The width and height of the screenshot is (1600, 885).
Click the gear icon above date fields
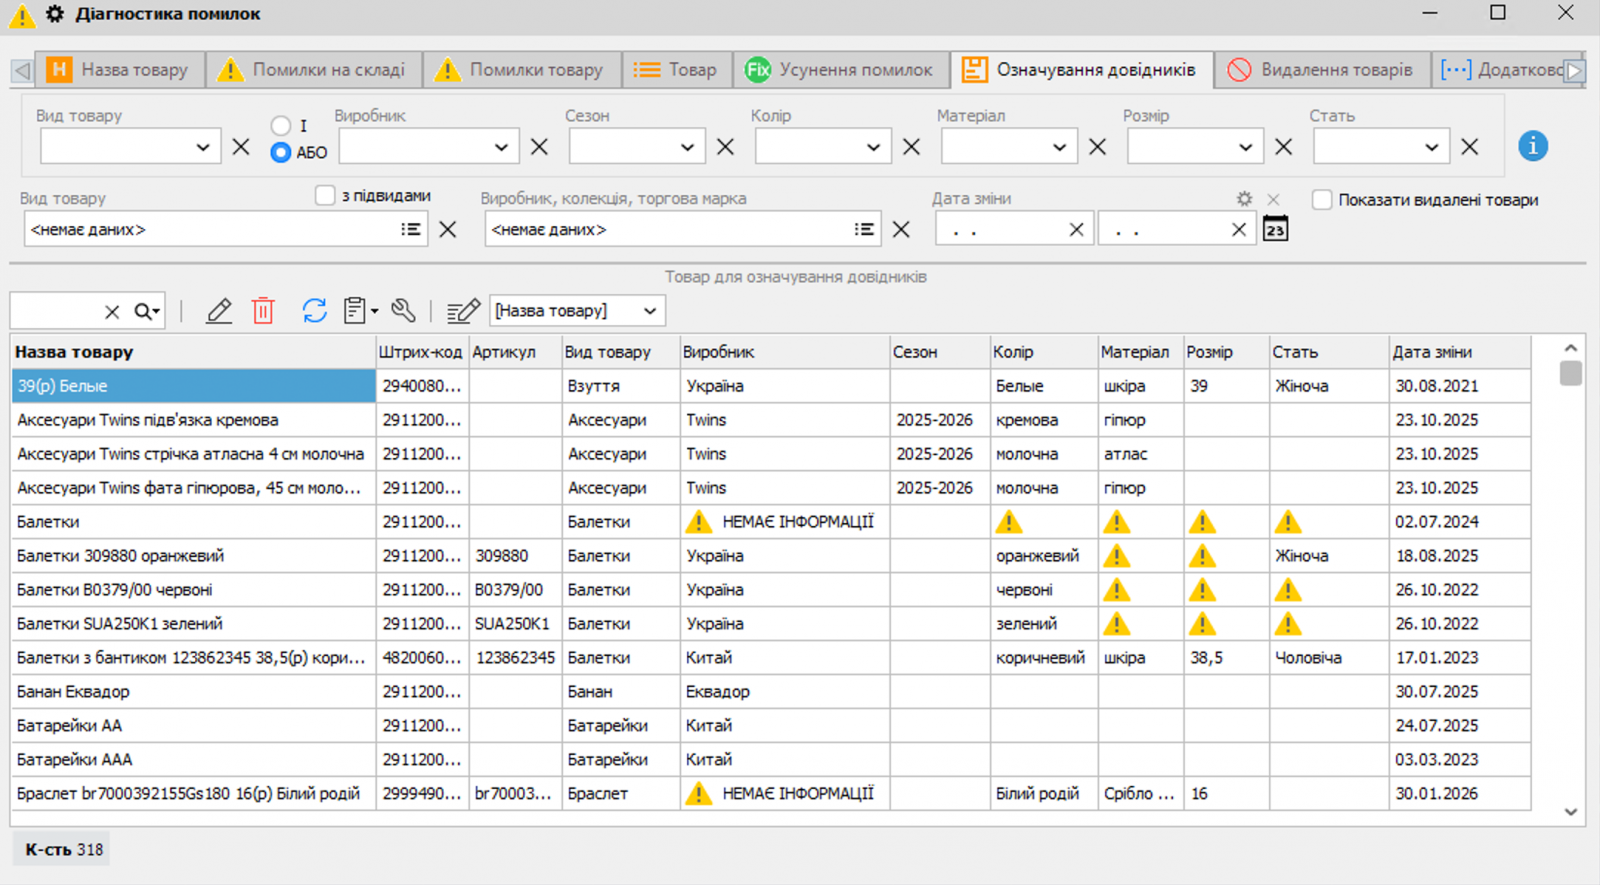coord(1244,199)
